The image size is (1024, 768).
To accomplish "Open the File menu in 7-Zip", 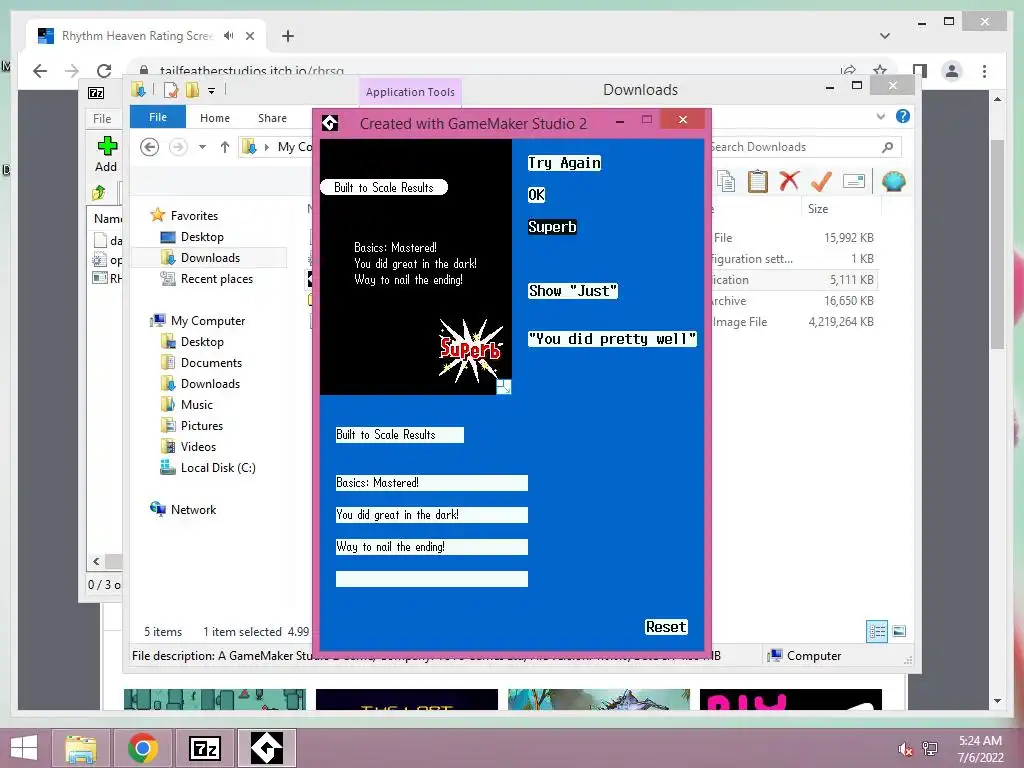I will [102, 118].
